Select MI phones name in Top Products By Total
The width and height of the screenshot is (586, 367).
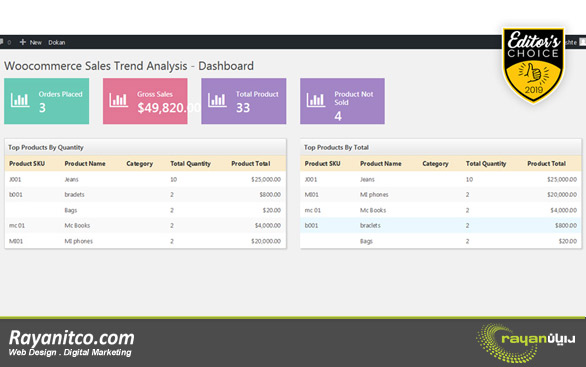point(374,195)
